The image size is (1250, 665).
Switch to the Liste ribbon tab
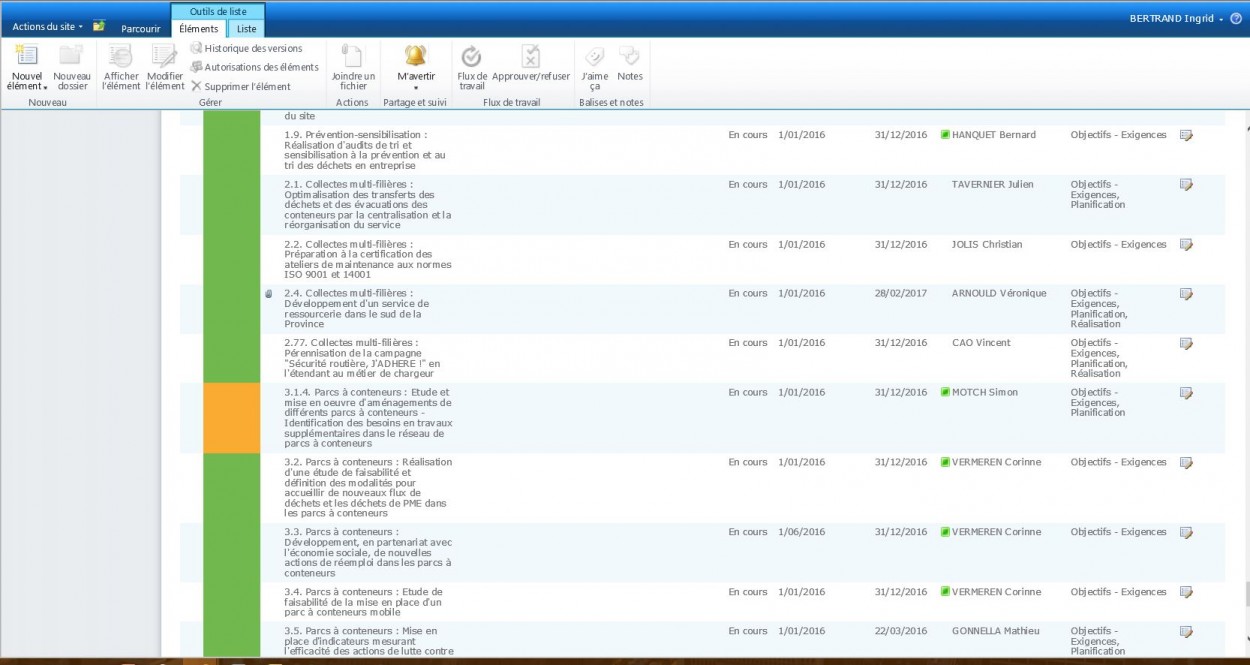pos(246,29)
